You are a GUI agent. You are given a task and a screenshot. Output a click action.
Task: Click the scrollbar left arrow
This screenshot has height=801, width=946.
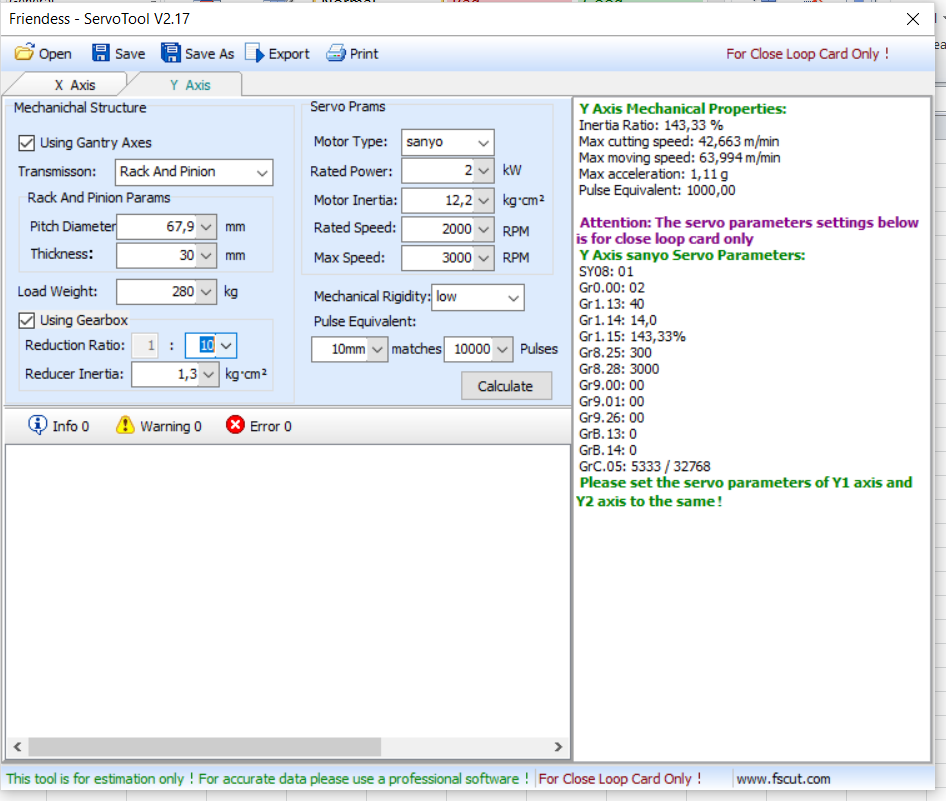coord(17,747)
